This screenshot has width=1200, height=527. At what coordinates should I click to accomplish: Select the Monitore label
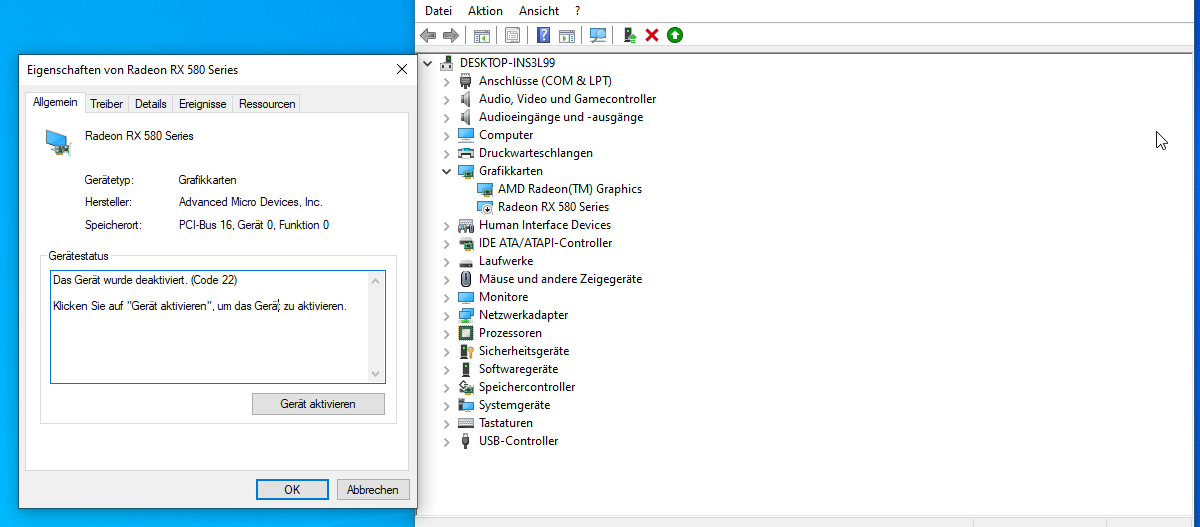coord(503,297)
